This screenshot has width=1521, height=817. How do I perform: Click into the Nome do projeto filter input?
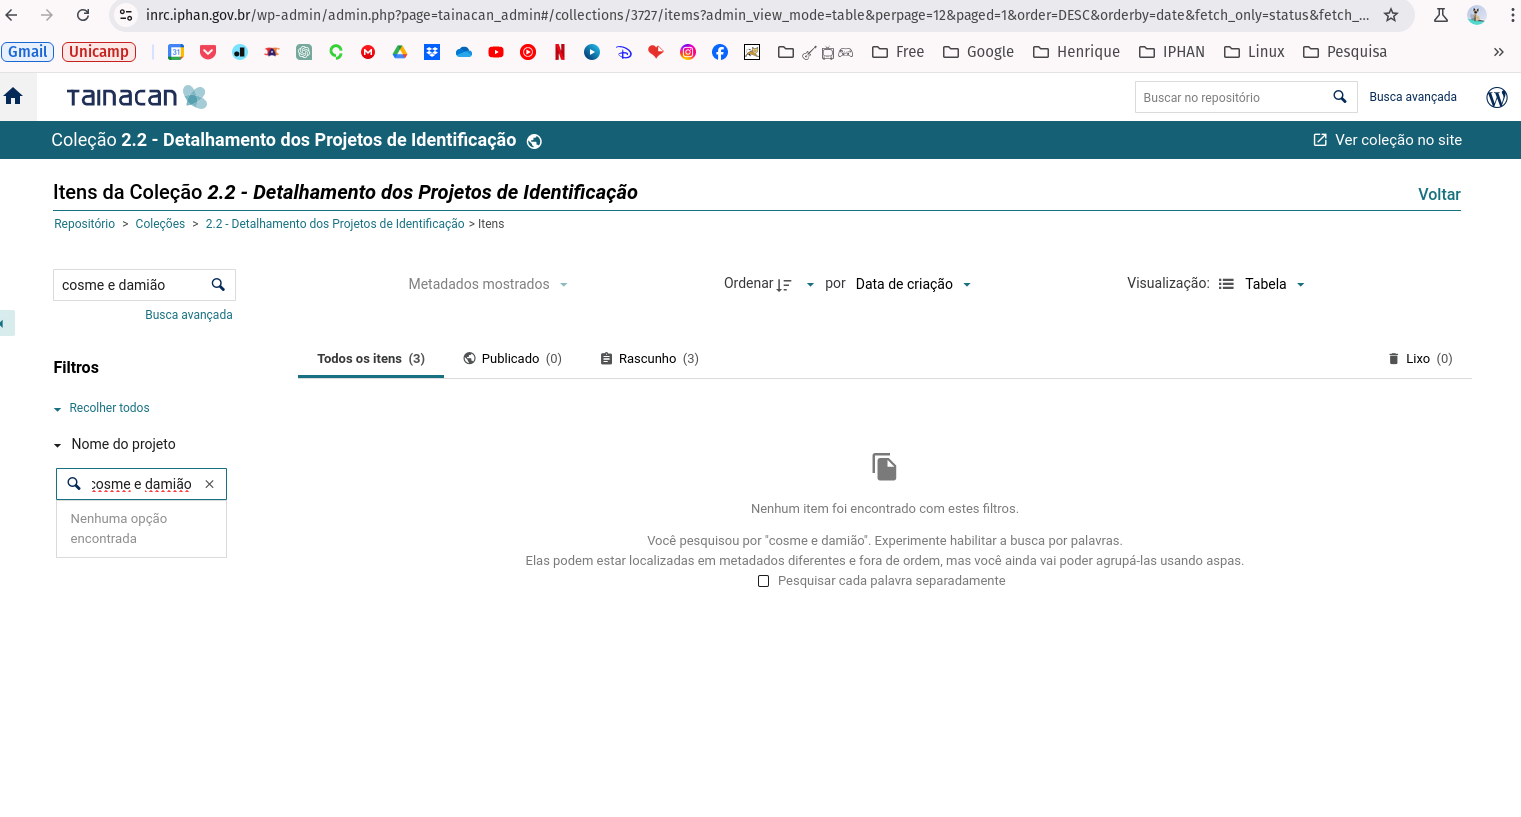(x=142, y=484)
